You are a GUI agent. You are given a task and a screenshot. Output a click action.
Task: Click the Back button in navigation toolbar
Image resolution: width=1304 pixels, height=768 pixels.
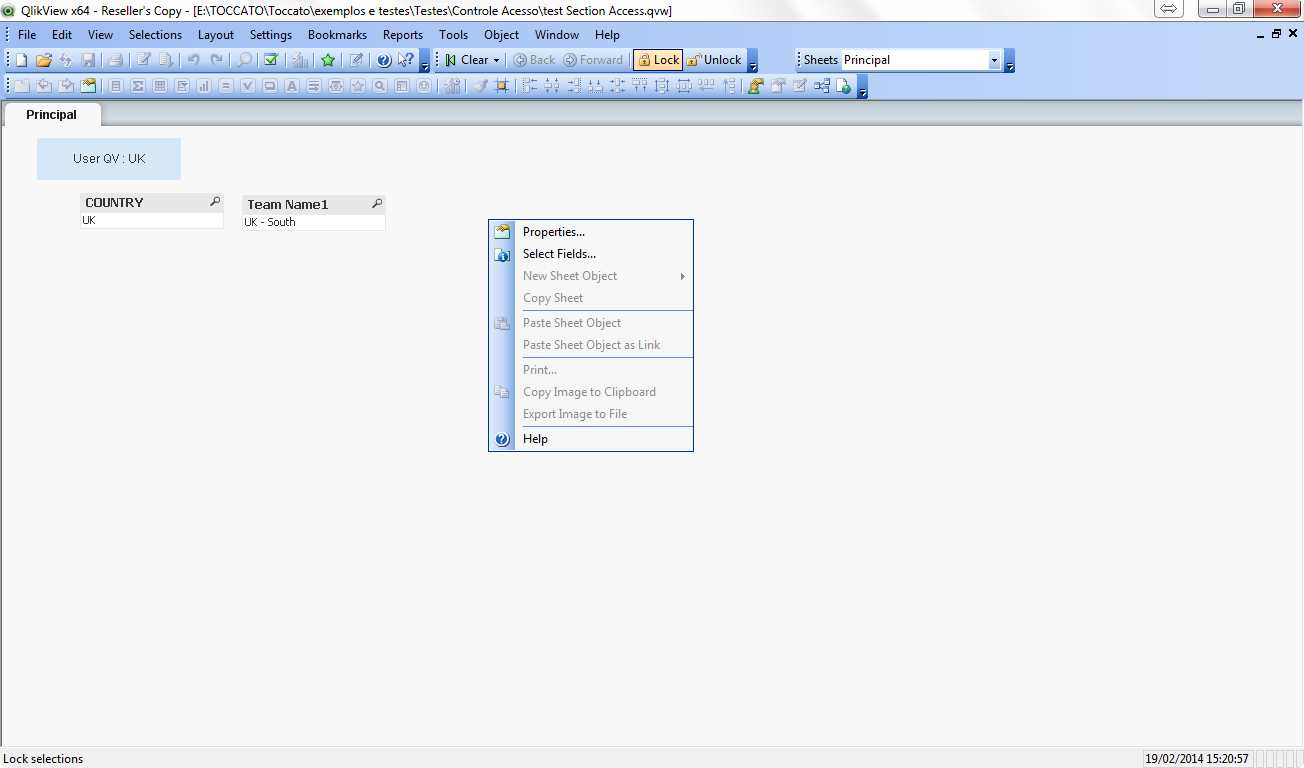(x=534, y=60)
